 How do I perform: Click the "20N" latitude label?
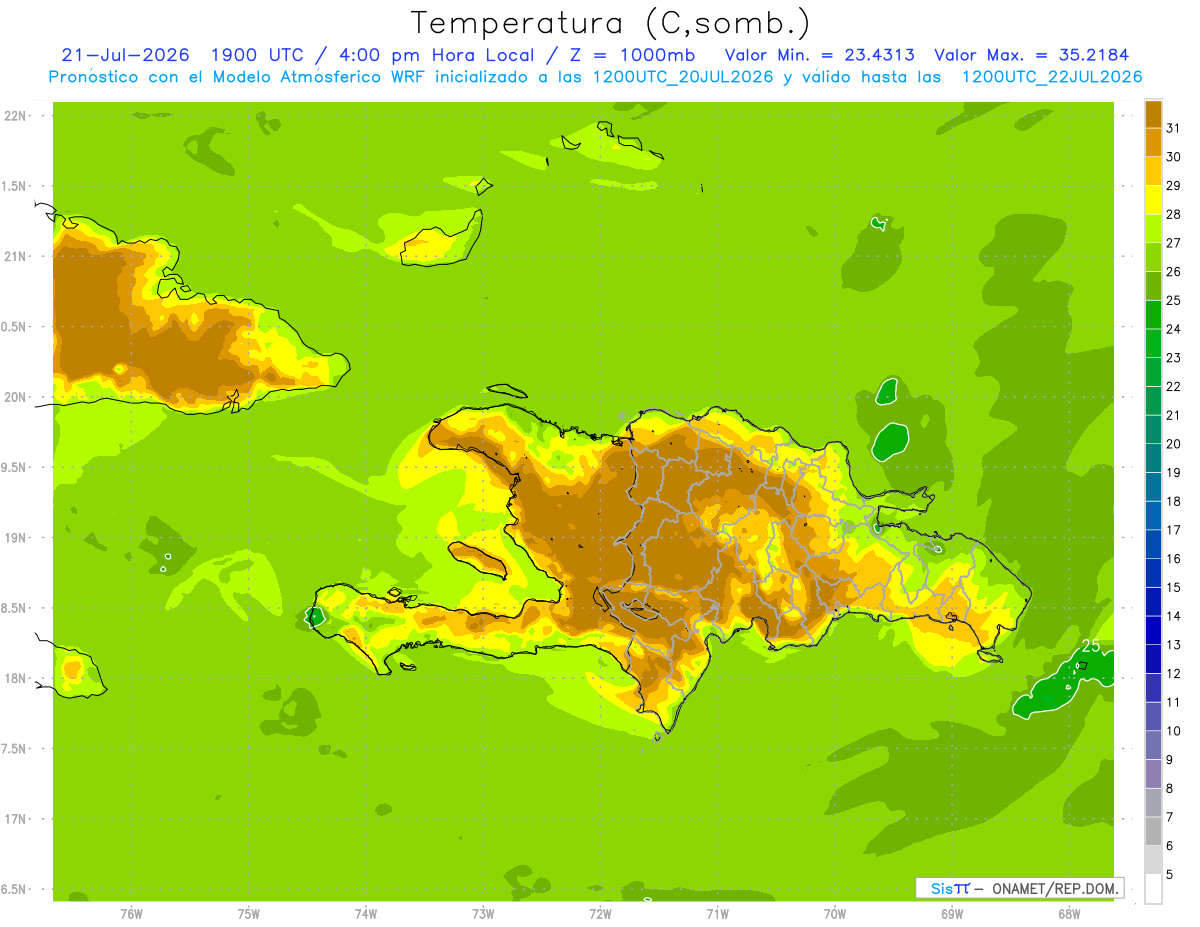(x=16, y=397)
